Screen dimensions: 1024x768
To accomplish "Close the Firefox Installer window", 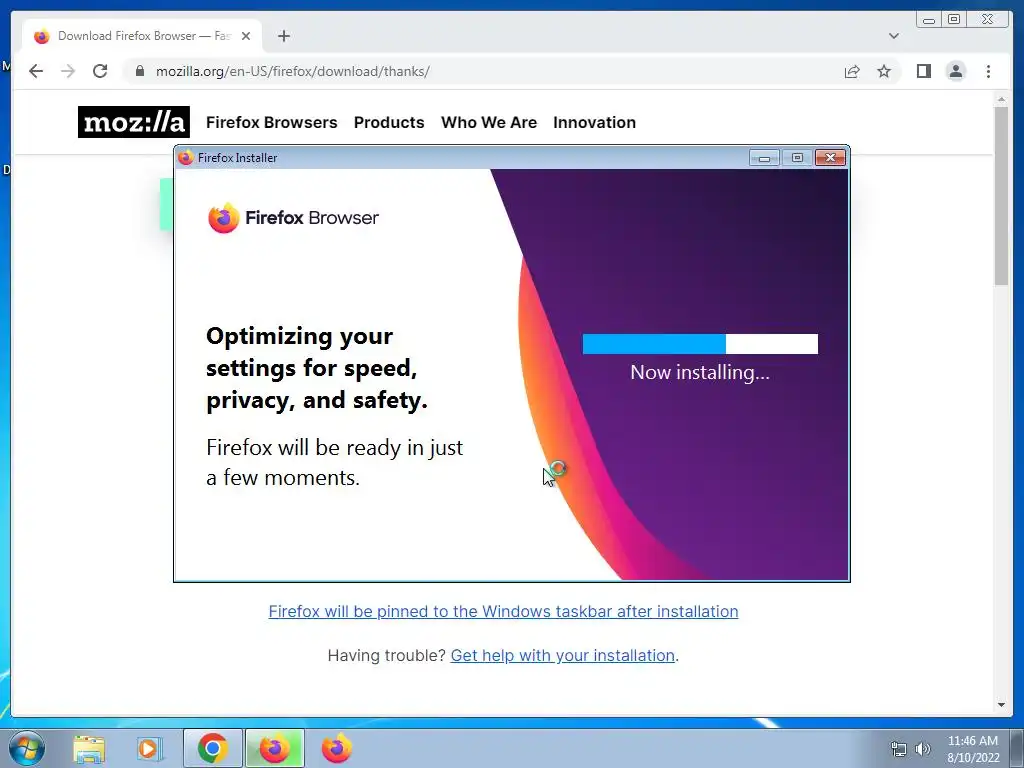I will 830,157.
